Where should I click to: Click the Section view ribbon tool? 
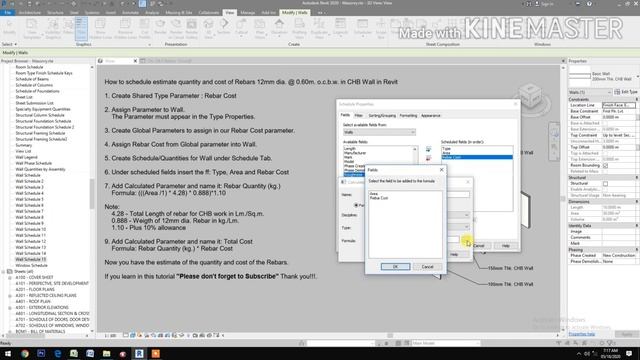point(224,28)
